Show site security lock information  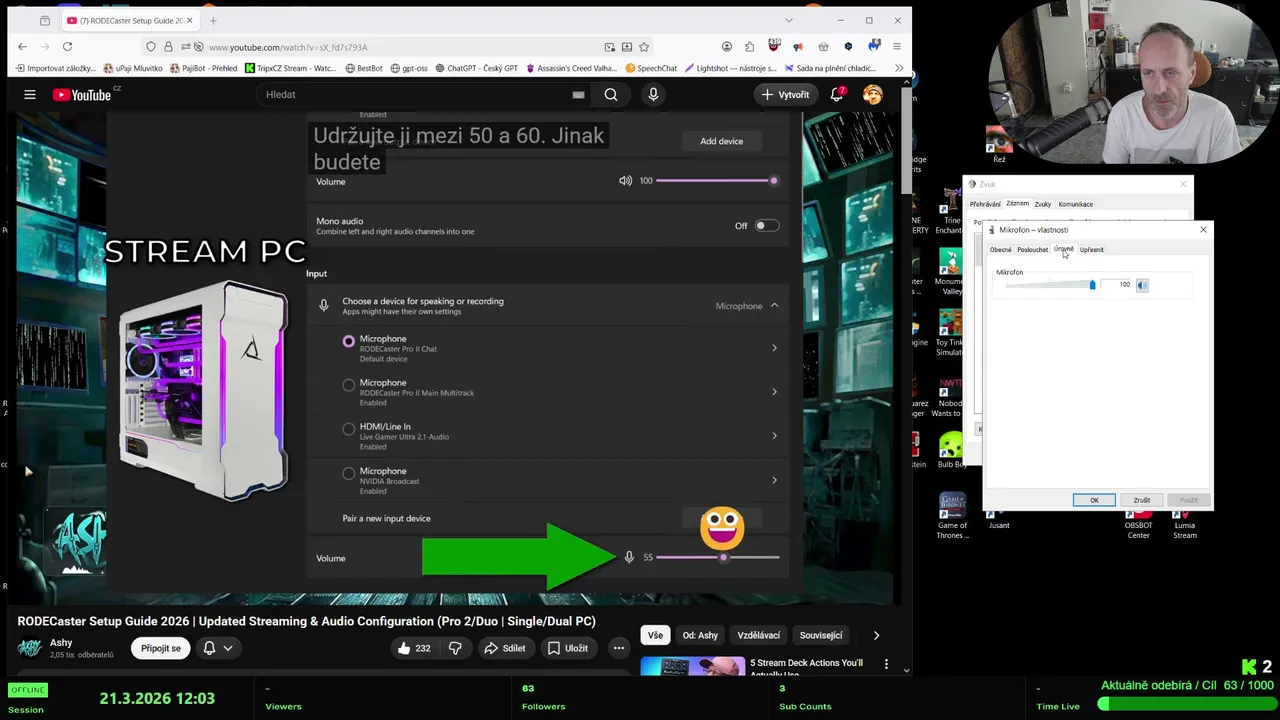point(168,47)
